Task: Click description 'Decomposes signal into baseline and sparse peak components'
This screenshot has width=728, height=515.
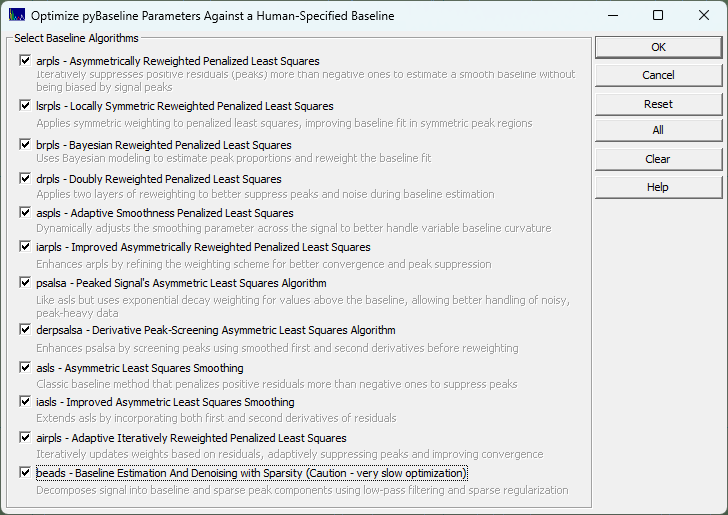Action: pos(302,490)
